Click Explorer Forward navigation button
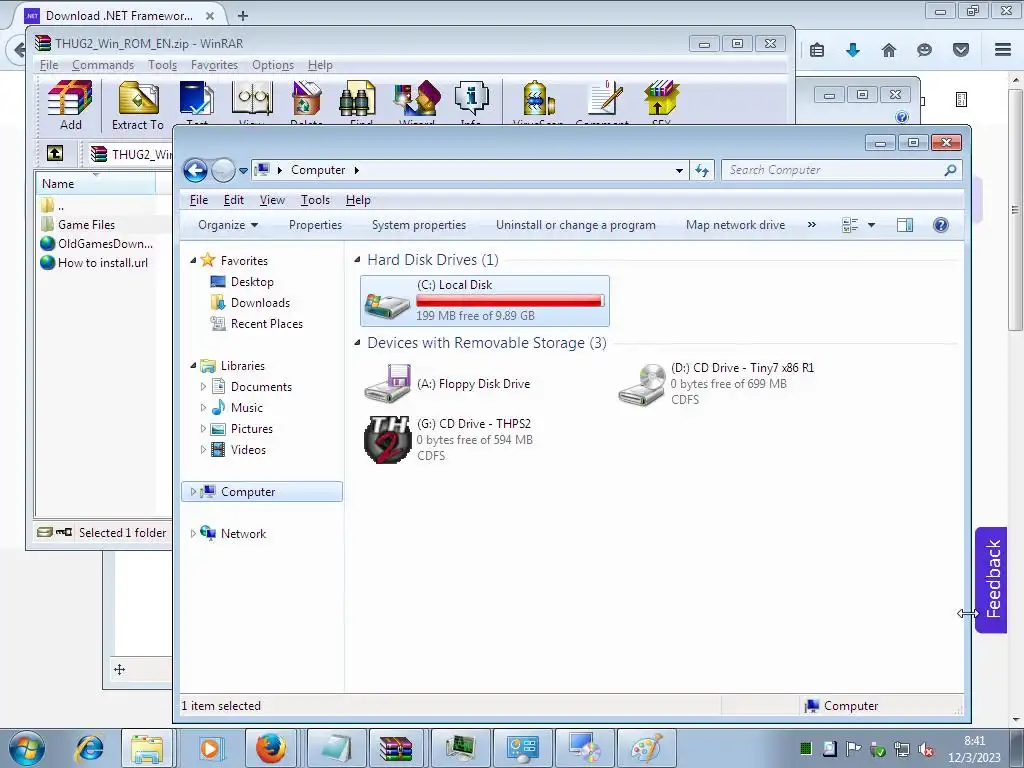The height and width of the screenshot is (768, 1024). tap(223, 170)
